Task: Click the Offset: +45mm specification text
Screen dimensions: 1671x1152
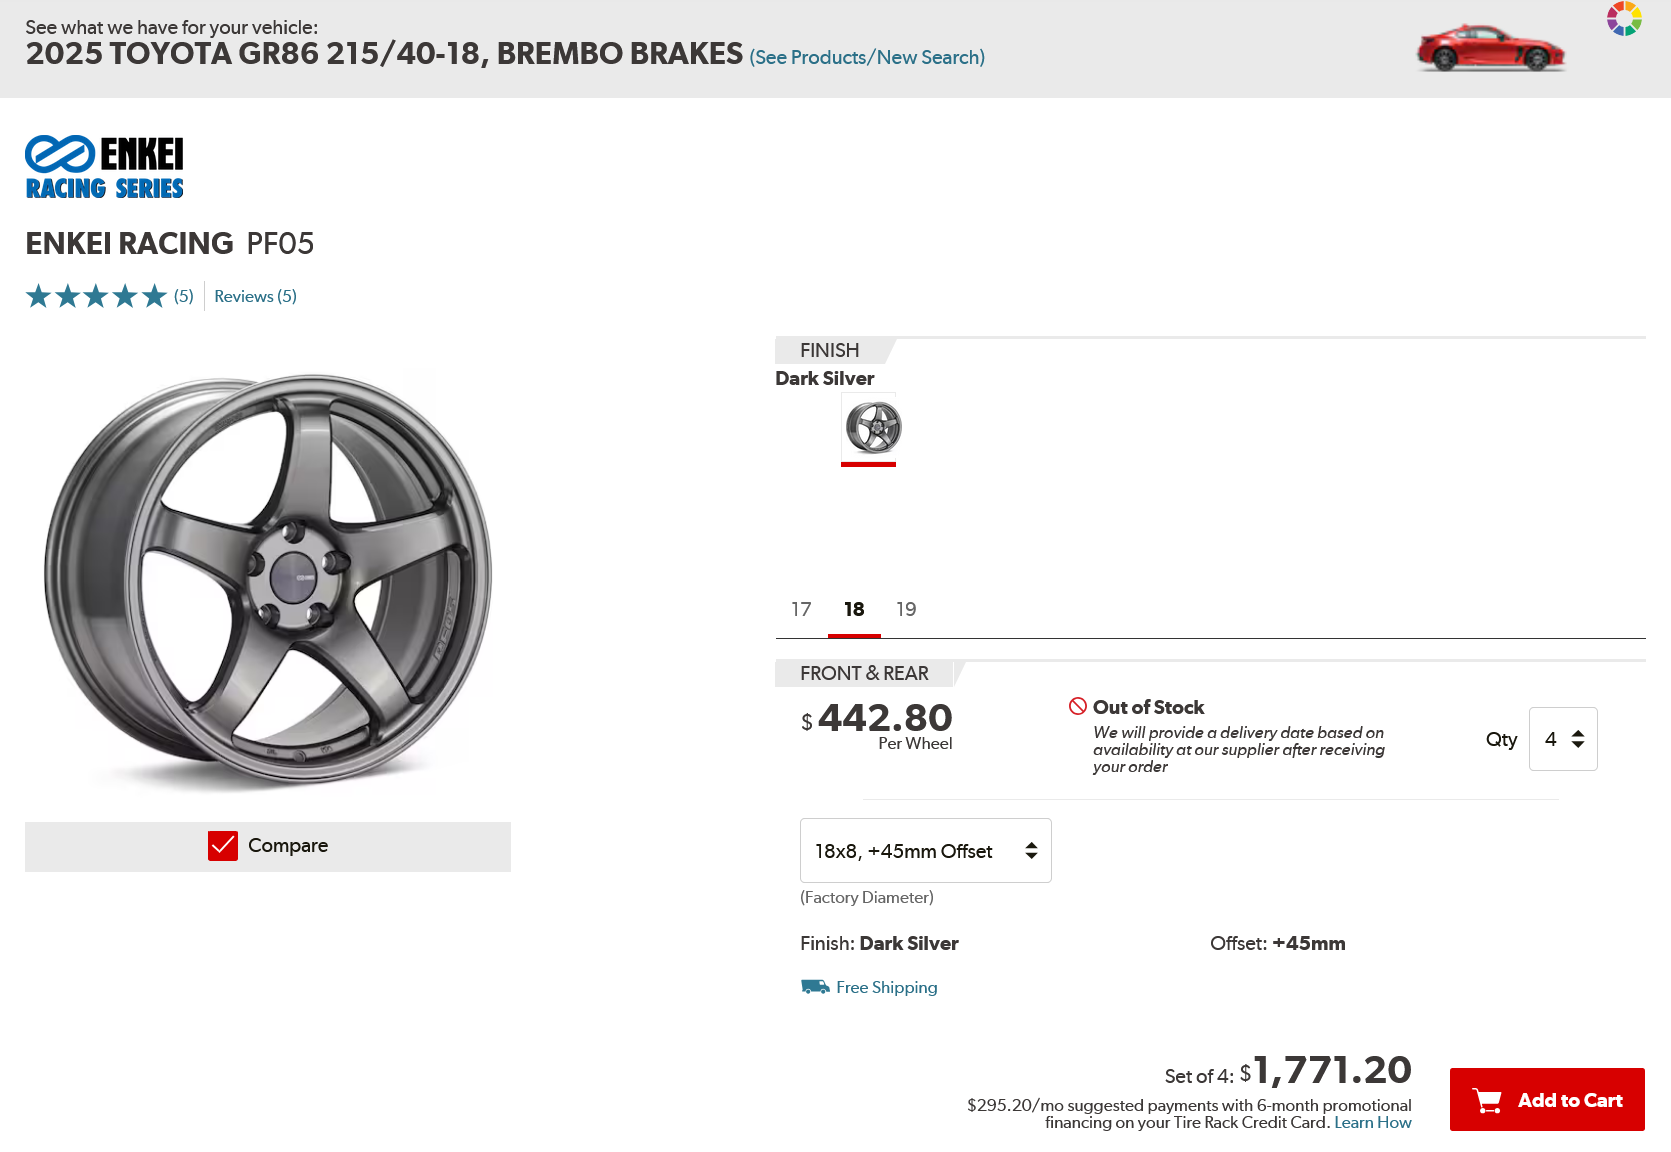Action: click(x=1278, y=943)
